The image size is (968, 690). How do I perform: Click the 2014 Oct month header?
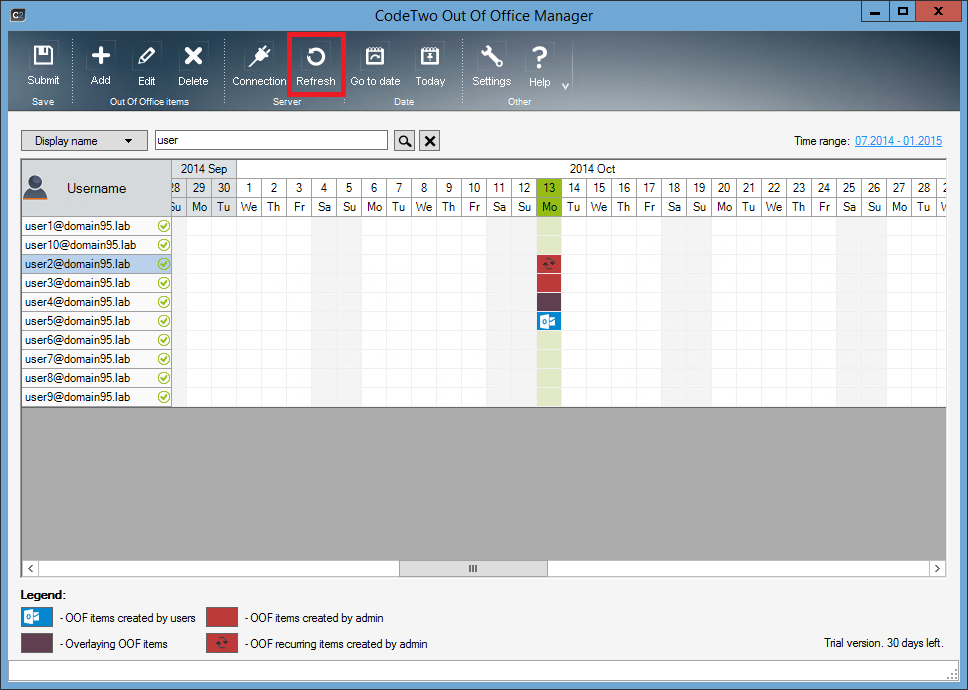click(591, 169)
